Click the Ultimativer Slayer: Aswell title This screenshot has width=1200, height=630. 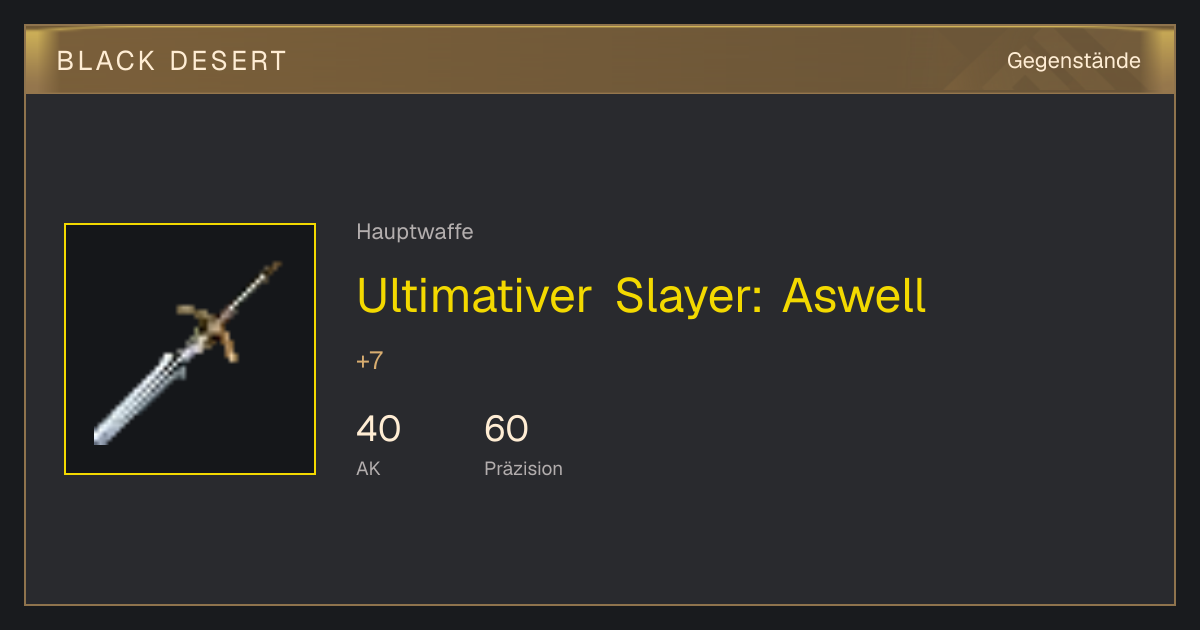coord(641,295)
